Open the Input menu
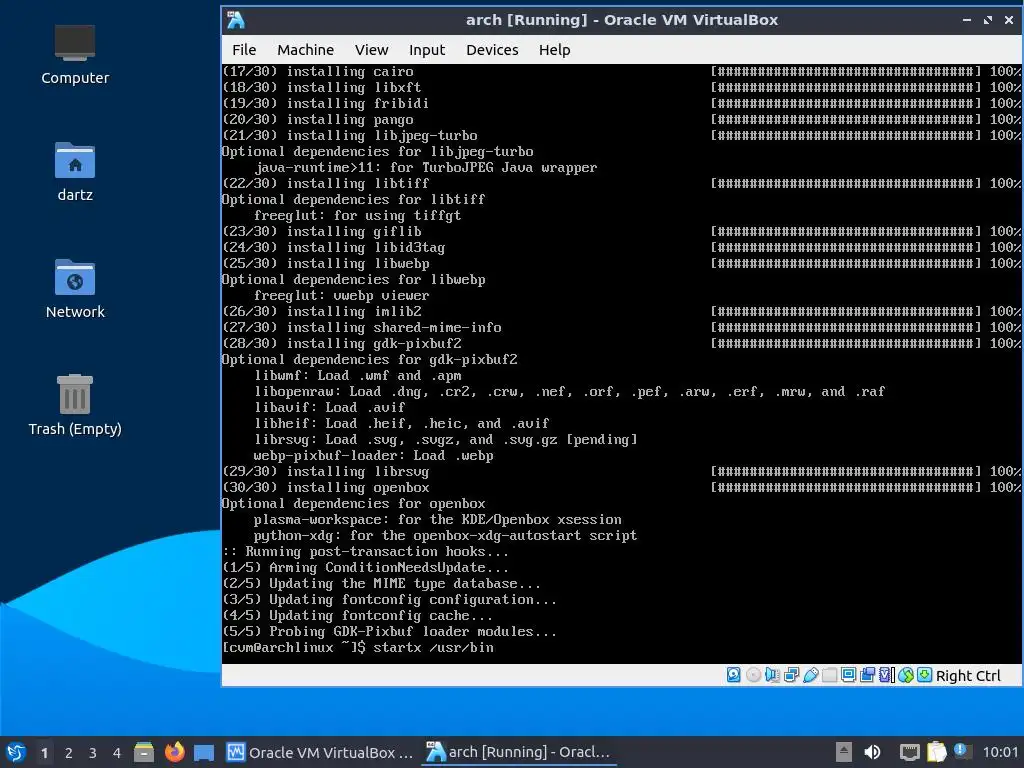 tap(426, 50)
